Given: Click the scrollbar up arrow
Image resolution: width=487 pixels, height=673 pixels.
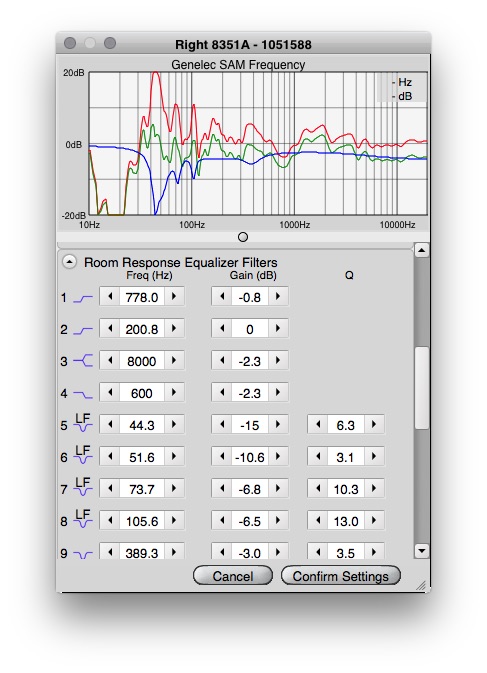Looking at the screenshot, I should click(422, 250).
